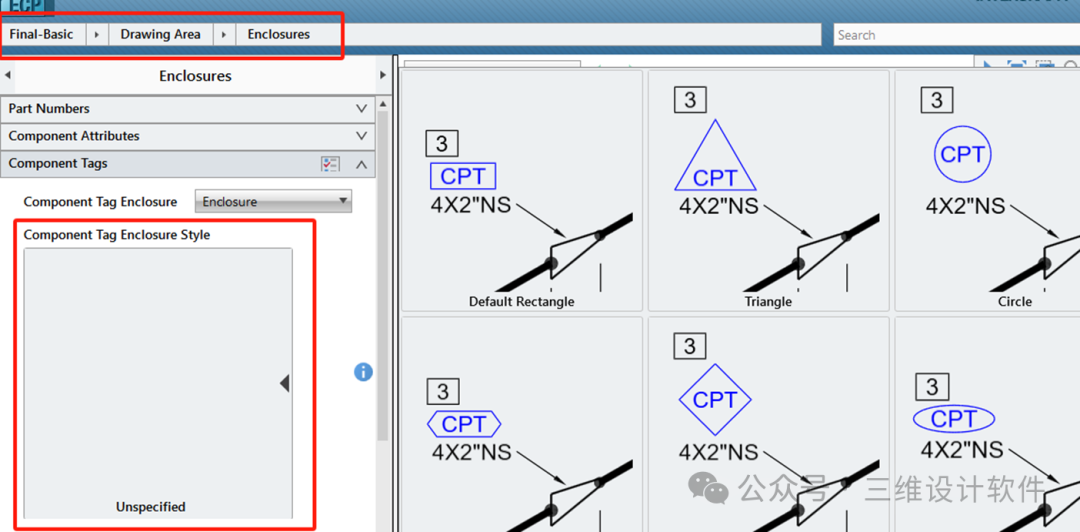1080x532 pixels.
Task: Collapse the Component Tags section chevron
Action: 361,164
